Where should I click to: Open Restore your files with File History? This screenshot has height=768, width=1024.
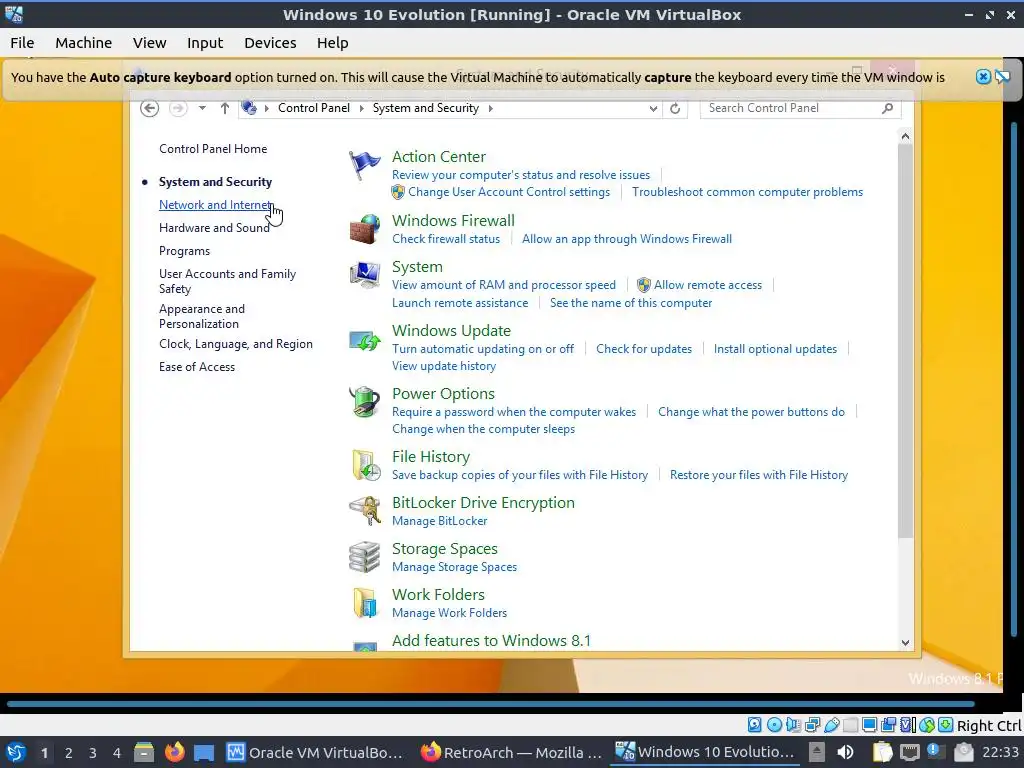(759, 475)
